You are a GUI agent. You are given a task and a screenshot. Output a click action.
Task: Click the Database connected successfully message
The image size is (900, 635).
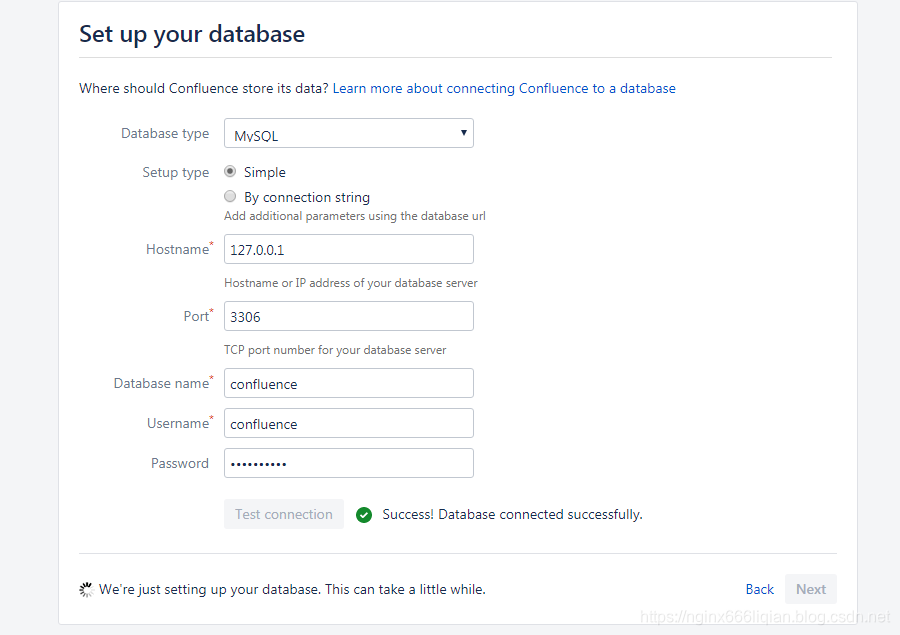click(512, 515)
